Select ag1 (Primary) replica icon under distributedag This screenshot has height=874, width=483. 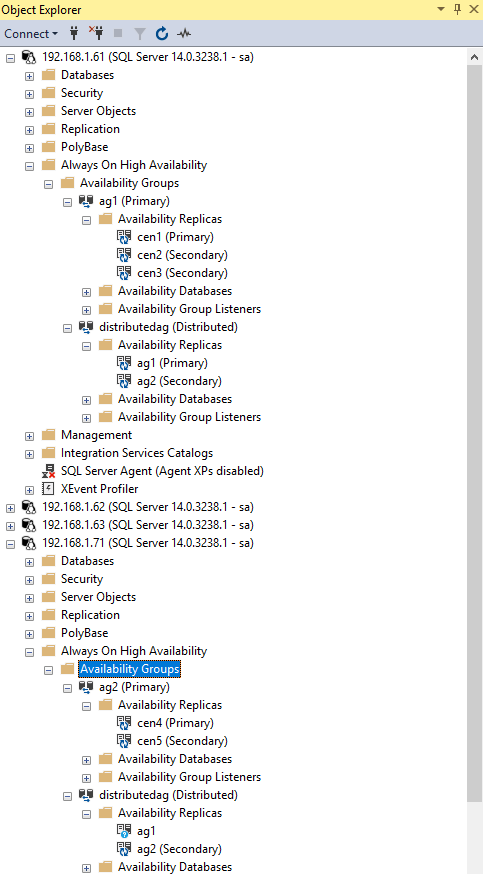124,363
